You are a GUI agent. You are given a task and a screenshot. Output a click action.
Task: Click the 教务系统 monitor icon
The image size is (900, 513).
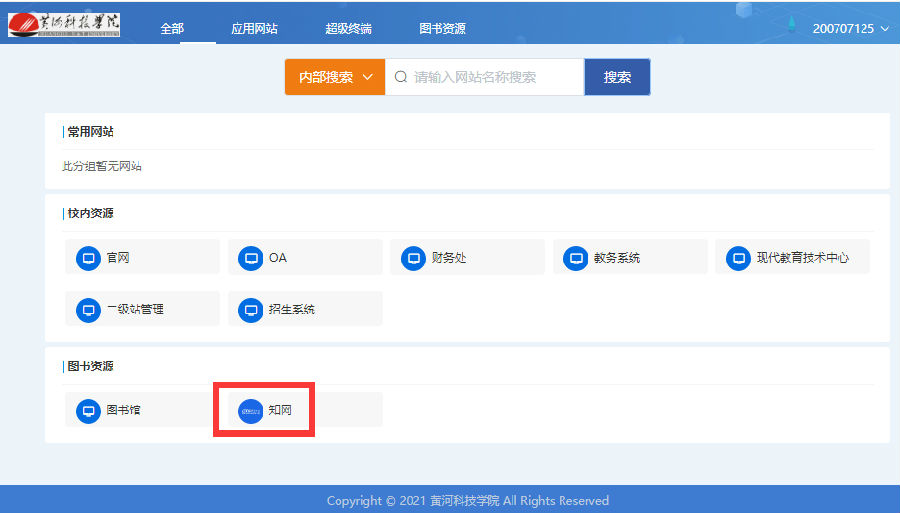point(576,258)
